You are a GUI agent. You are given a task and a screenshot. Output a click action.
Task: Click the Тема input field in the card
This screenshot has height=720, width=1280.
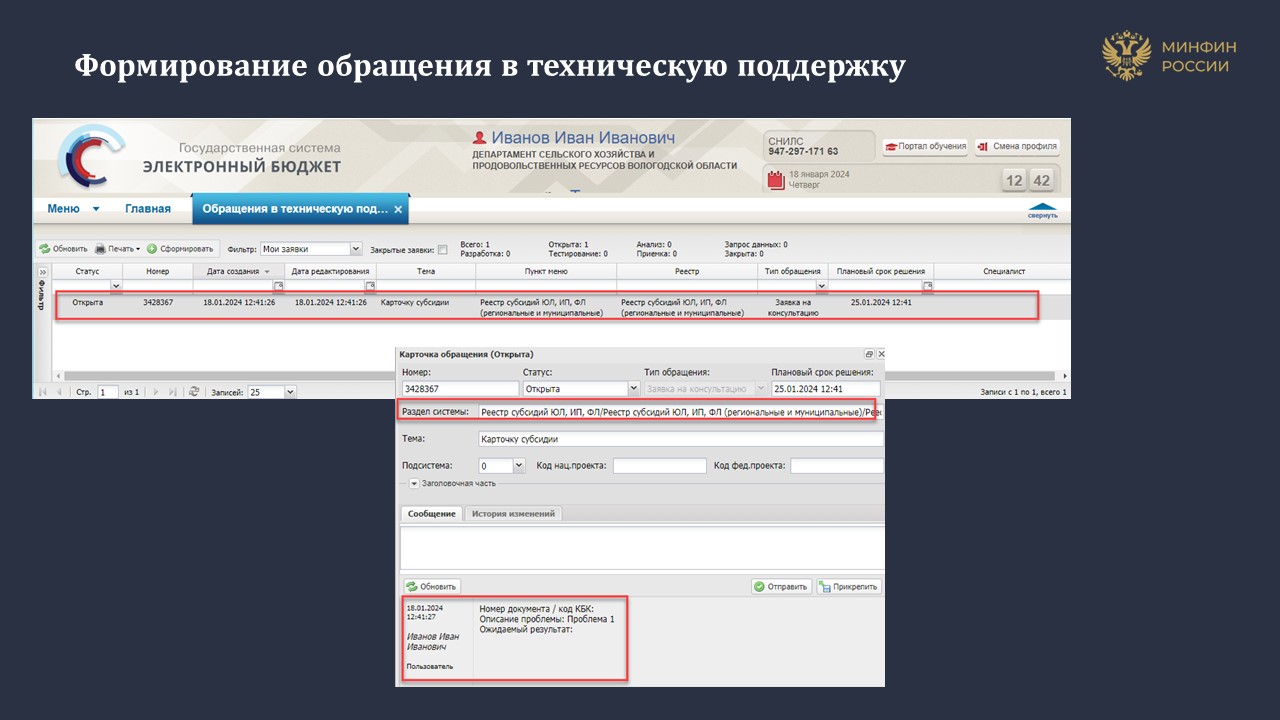680,439
